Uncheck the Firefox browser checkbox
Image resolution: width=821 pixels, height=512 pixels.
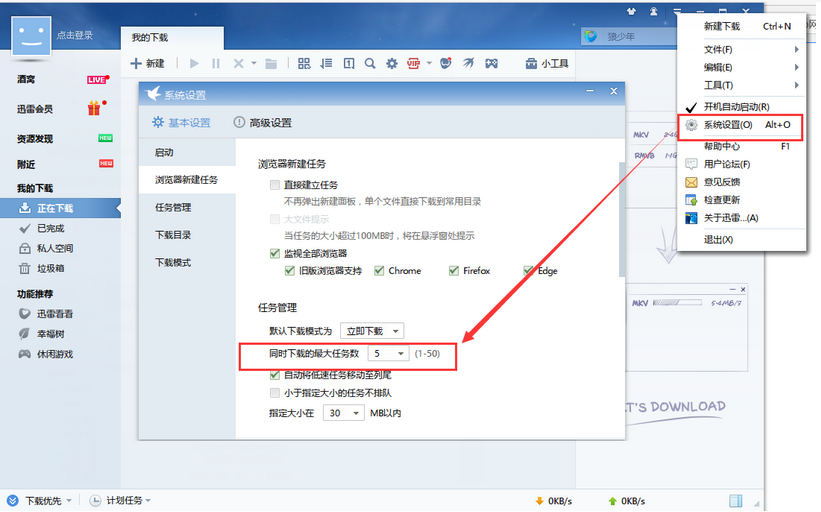(454, 271)
